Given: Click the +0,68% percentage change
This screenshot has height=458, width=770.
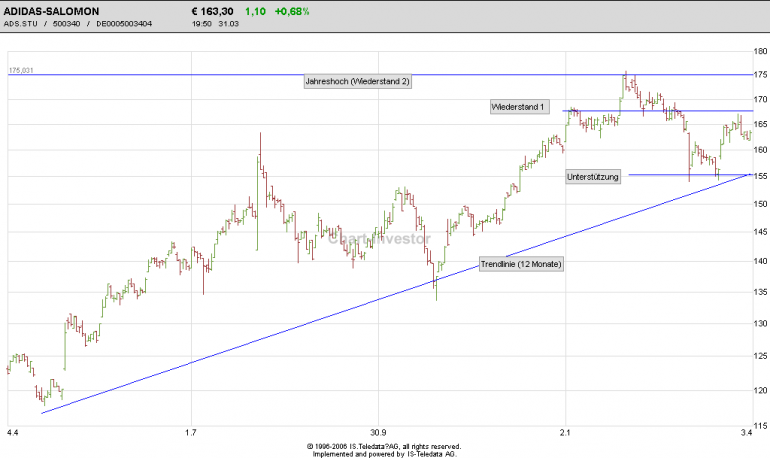Looking at the screenshot, I should coord(292,11).
